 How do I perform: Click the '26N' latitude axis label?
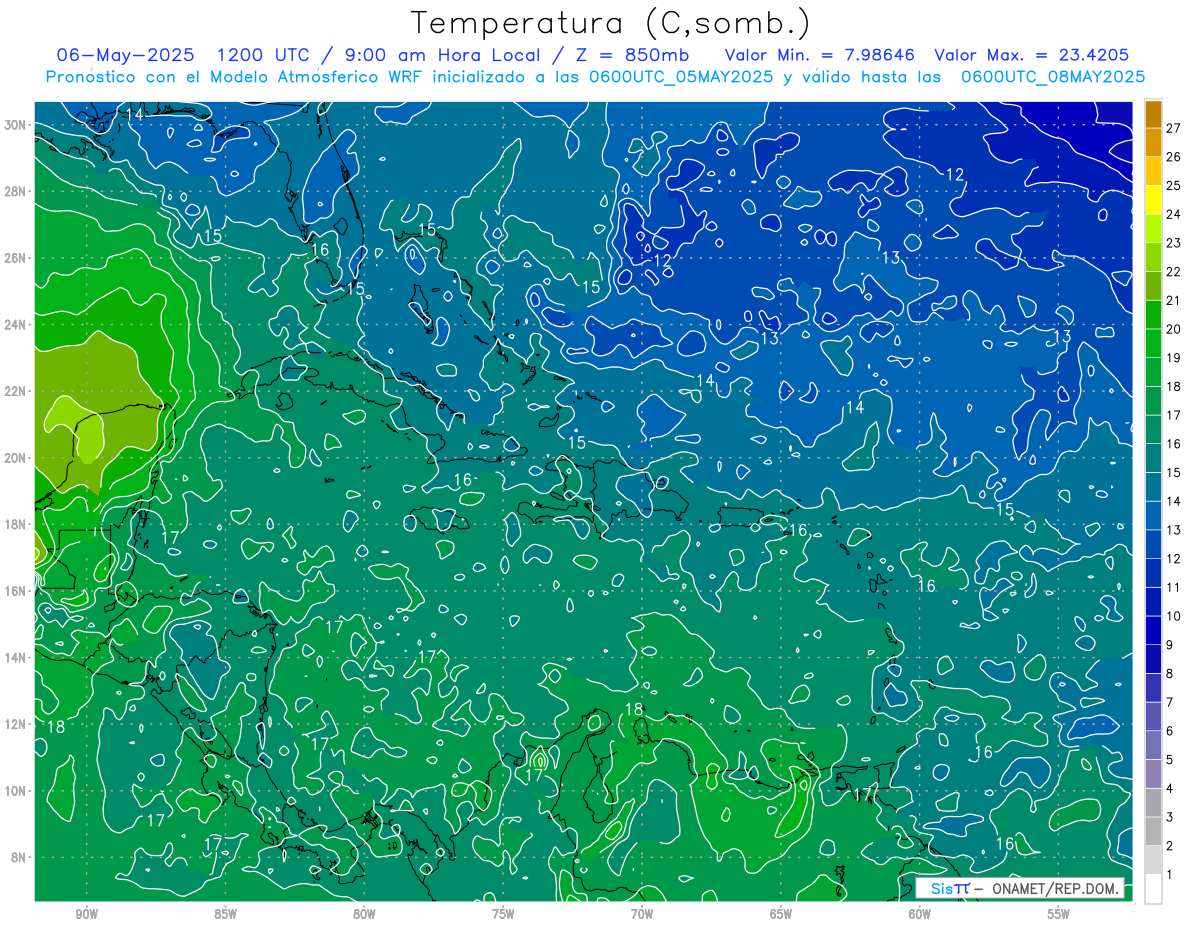[x=15, y=258]
